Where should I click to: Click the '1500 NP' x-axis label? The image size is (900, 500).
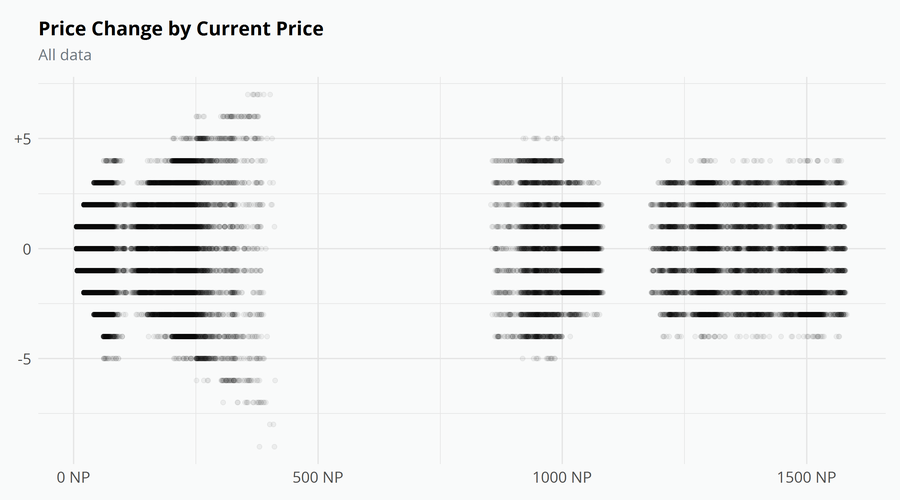(806, 477)
